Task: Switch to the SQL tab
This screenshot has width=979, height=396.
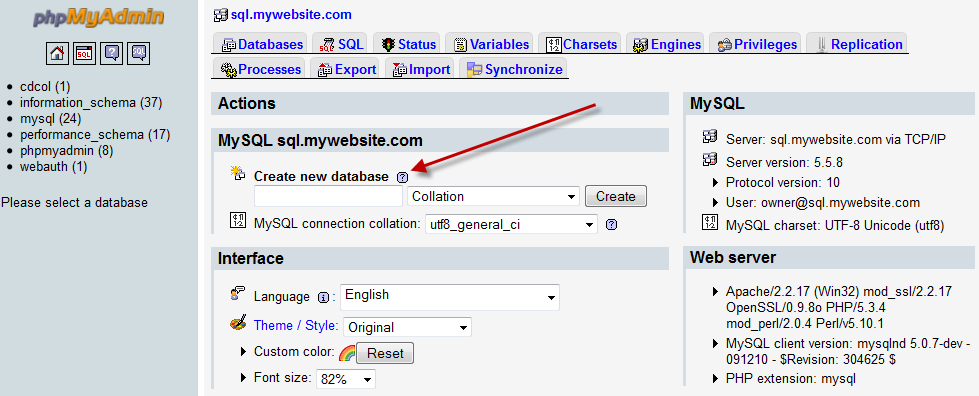Action: 340,44
